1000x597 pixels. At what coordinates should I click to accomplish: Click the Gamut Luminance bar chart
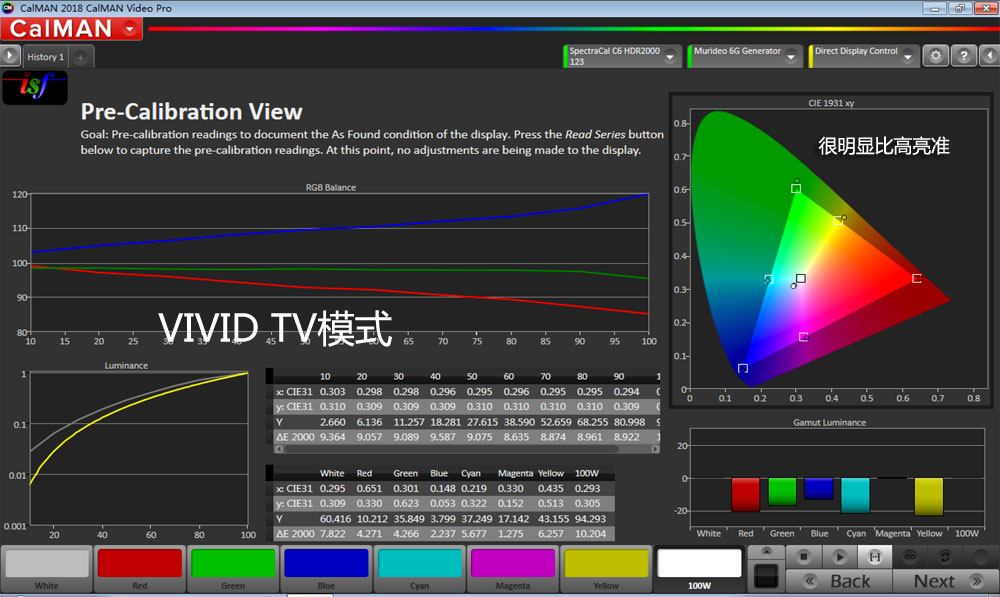[836, 477]
